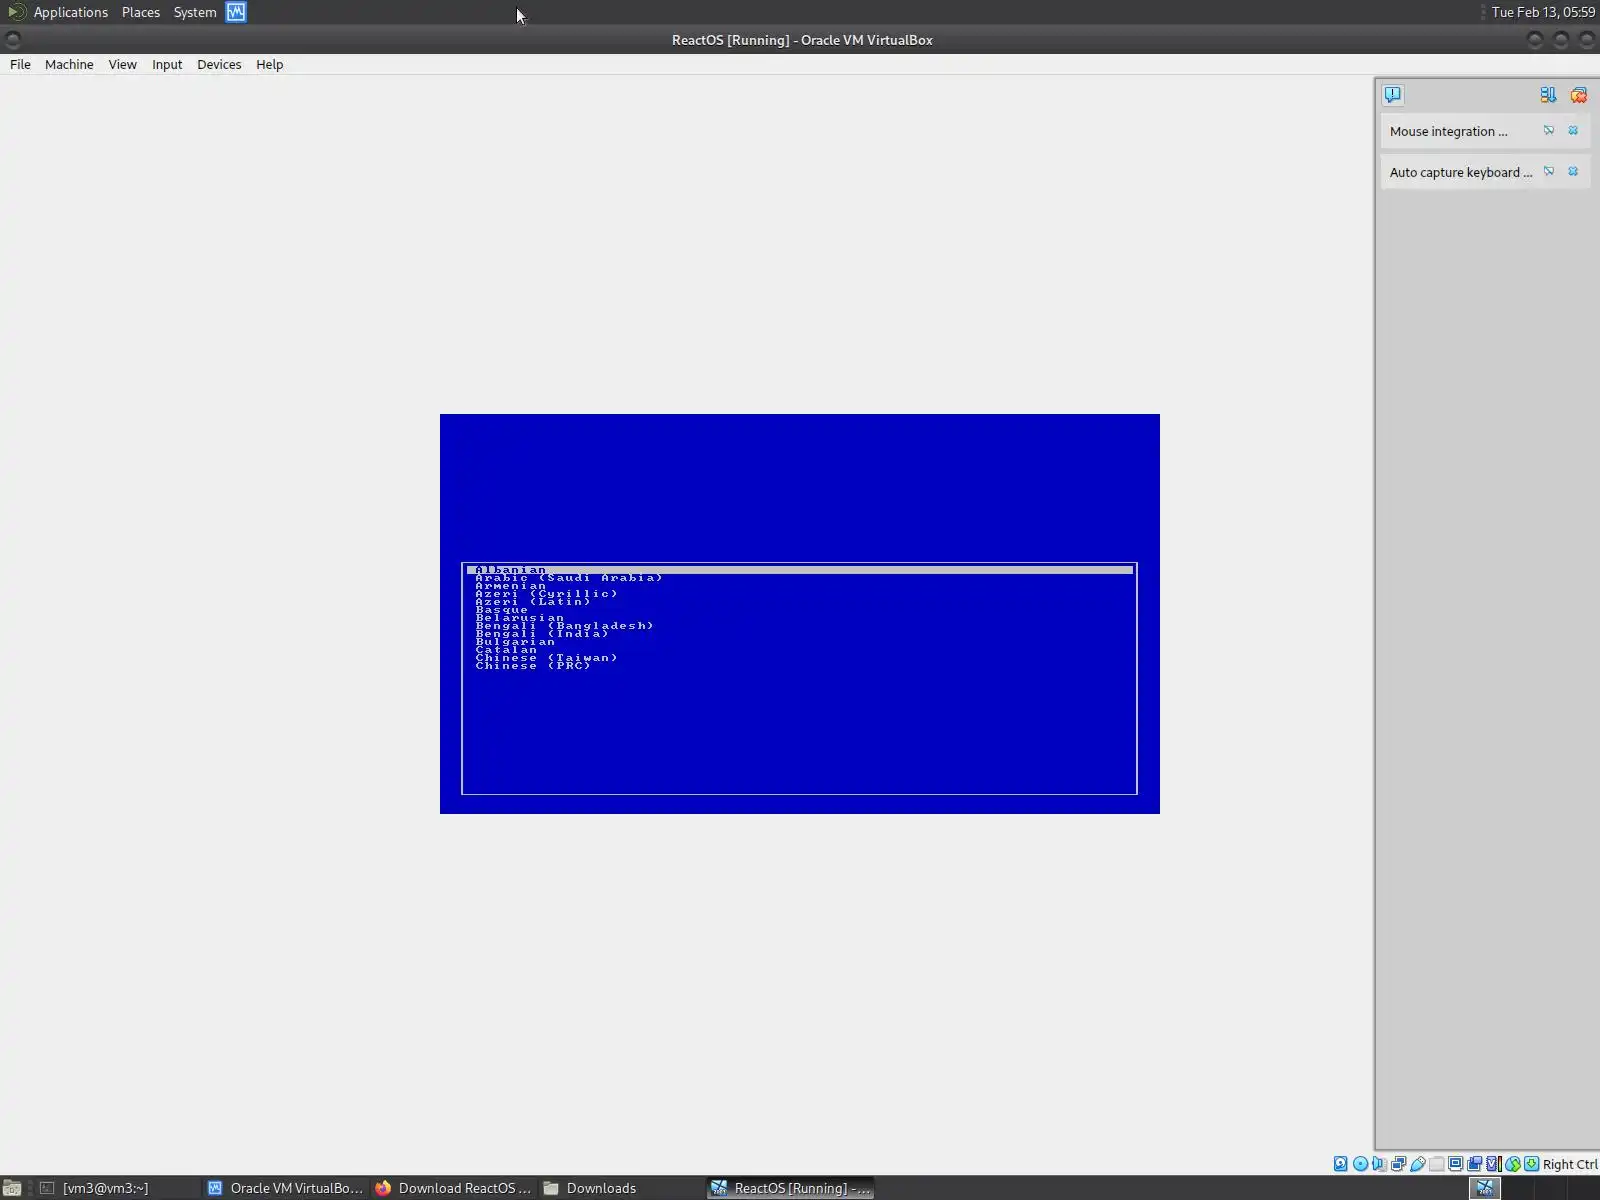Click the workspace switcher thumbnail in bottom panel

tap(1485, 1188)
